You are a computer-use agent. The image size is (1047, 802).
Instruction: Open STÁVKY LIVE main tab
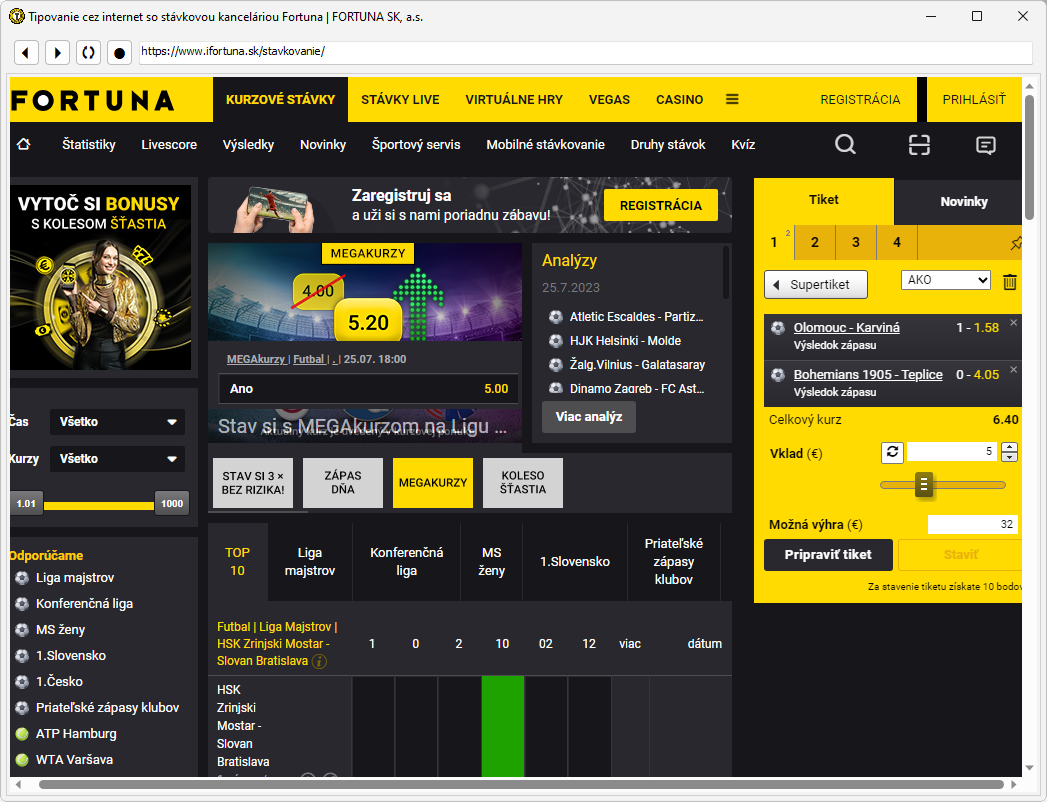pos(400,99)
